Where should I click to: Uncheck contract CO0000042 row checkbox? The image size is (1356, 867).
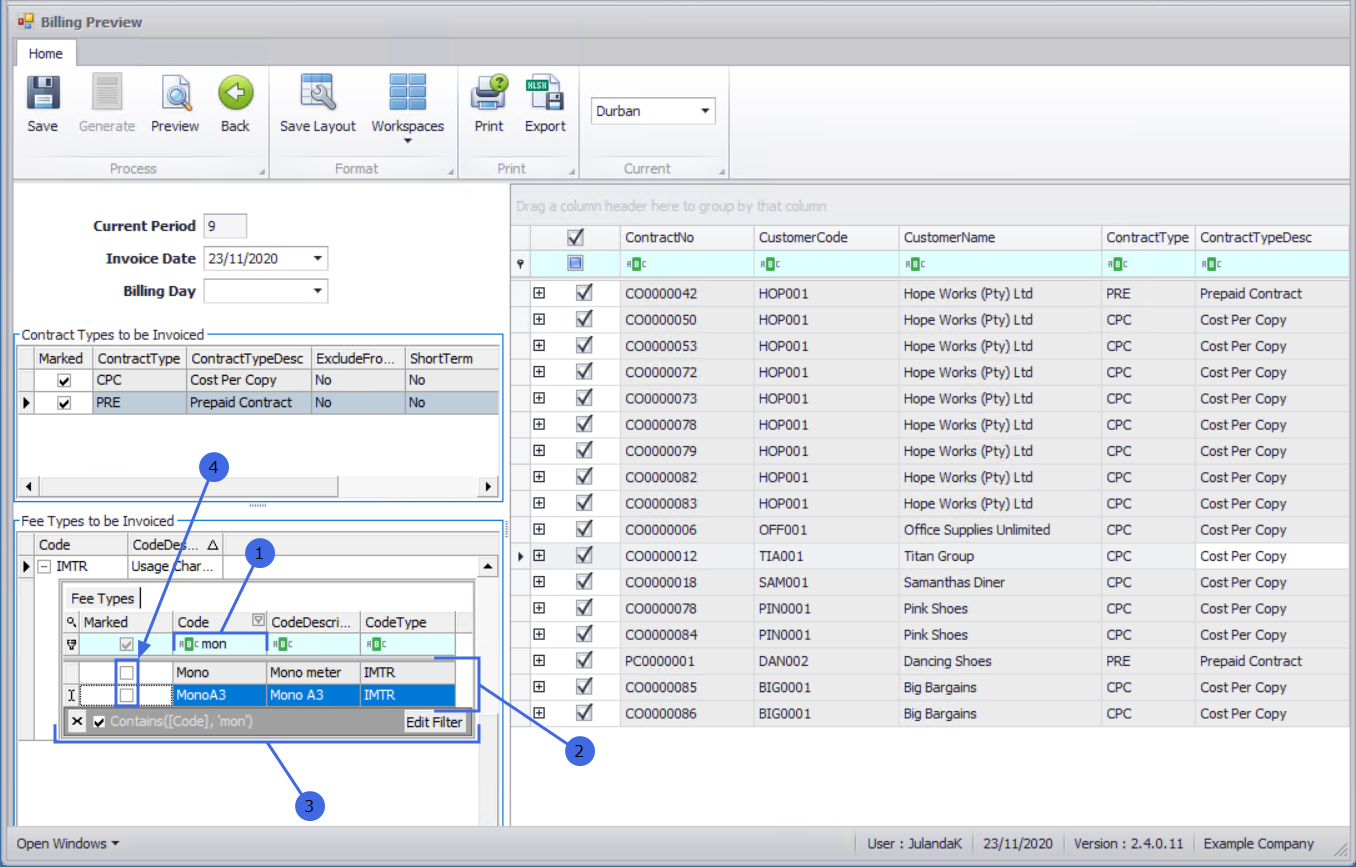click(x=585, y=293)
